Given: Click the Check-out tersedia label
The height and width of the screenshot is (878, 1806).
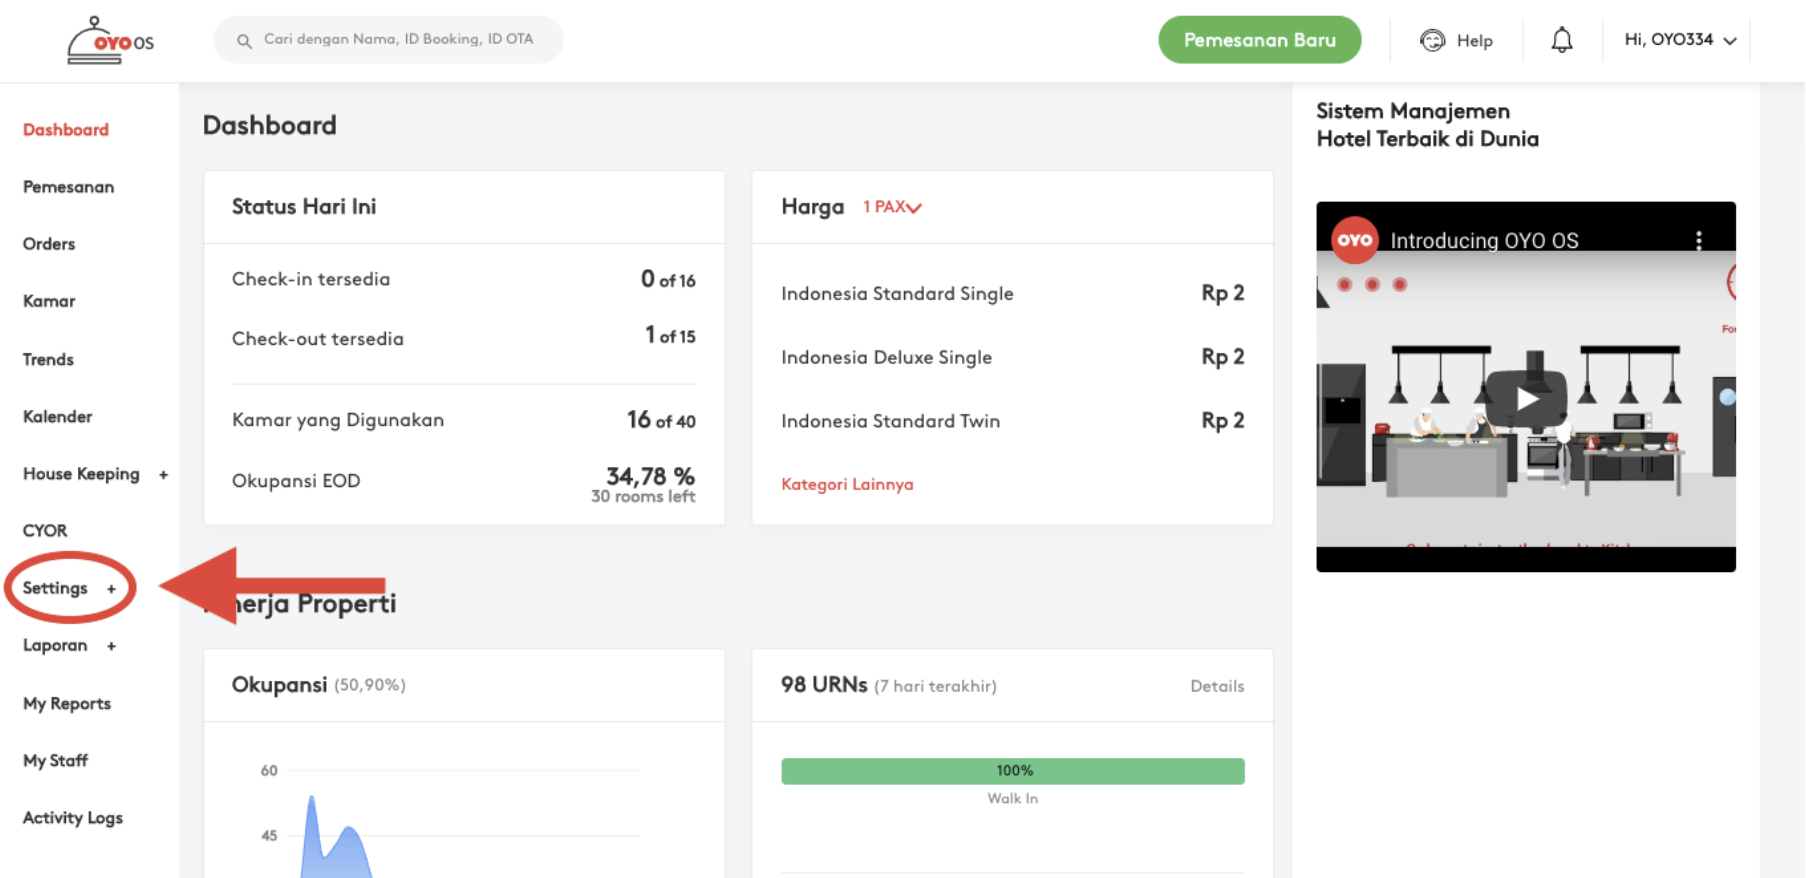Looking at the screenshot, I should 318,339.
